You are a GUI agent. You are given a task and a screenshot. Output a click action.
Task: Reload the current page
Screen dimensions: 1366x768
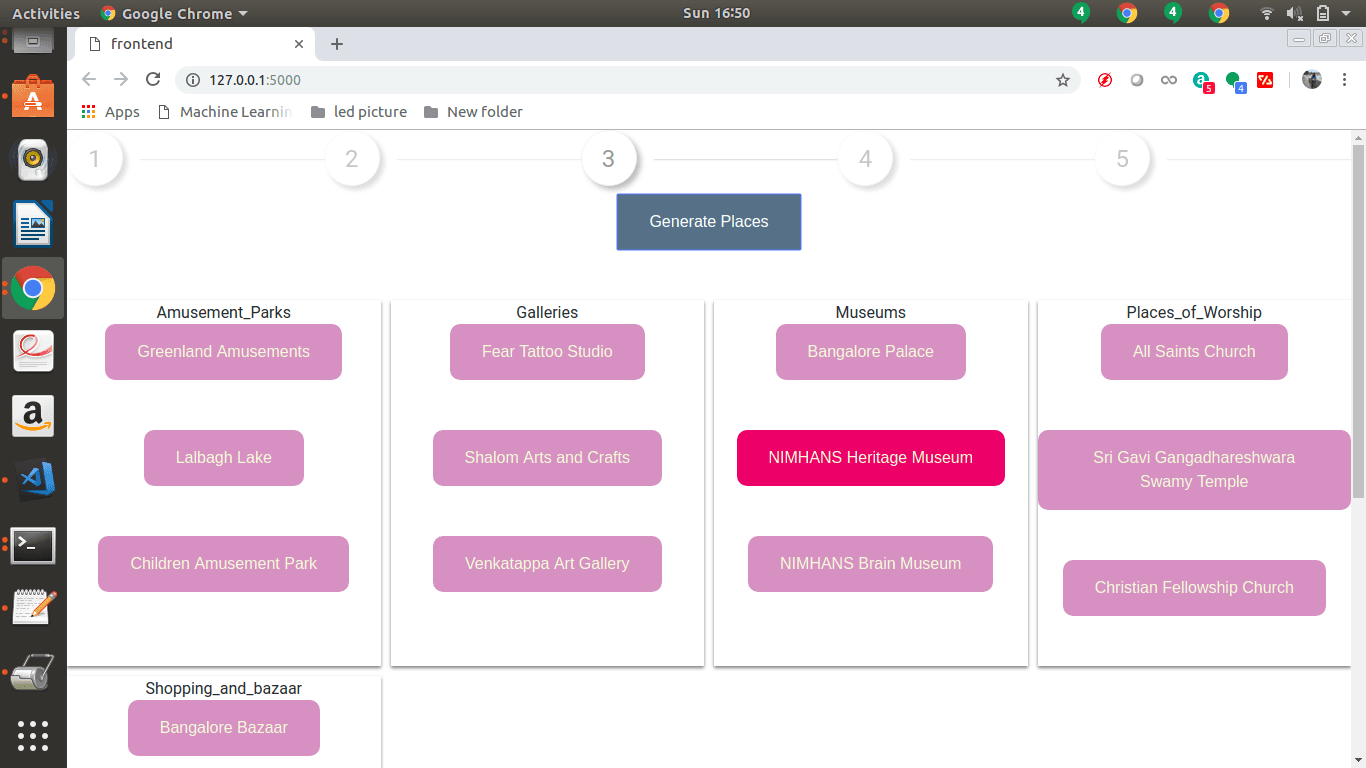[x=153, y=80]
